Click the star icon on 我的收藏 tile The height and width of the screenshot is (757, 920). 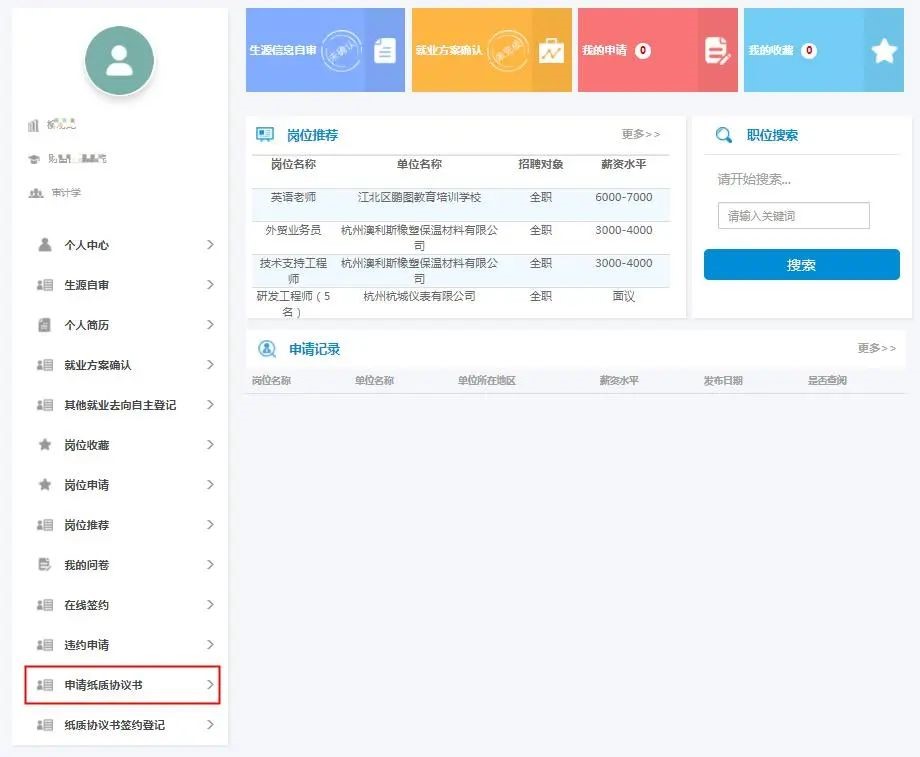884,51
